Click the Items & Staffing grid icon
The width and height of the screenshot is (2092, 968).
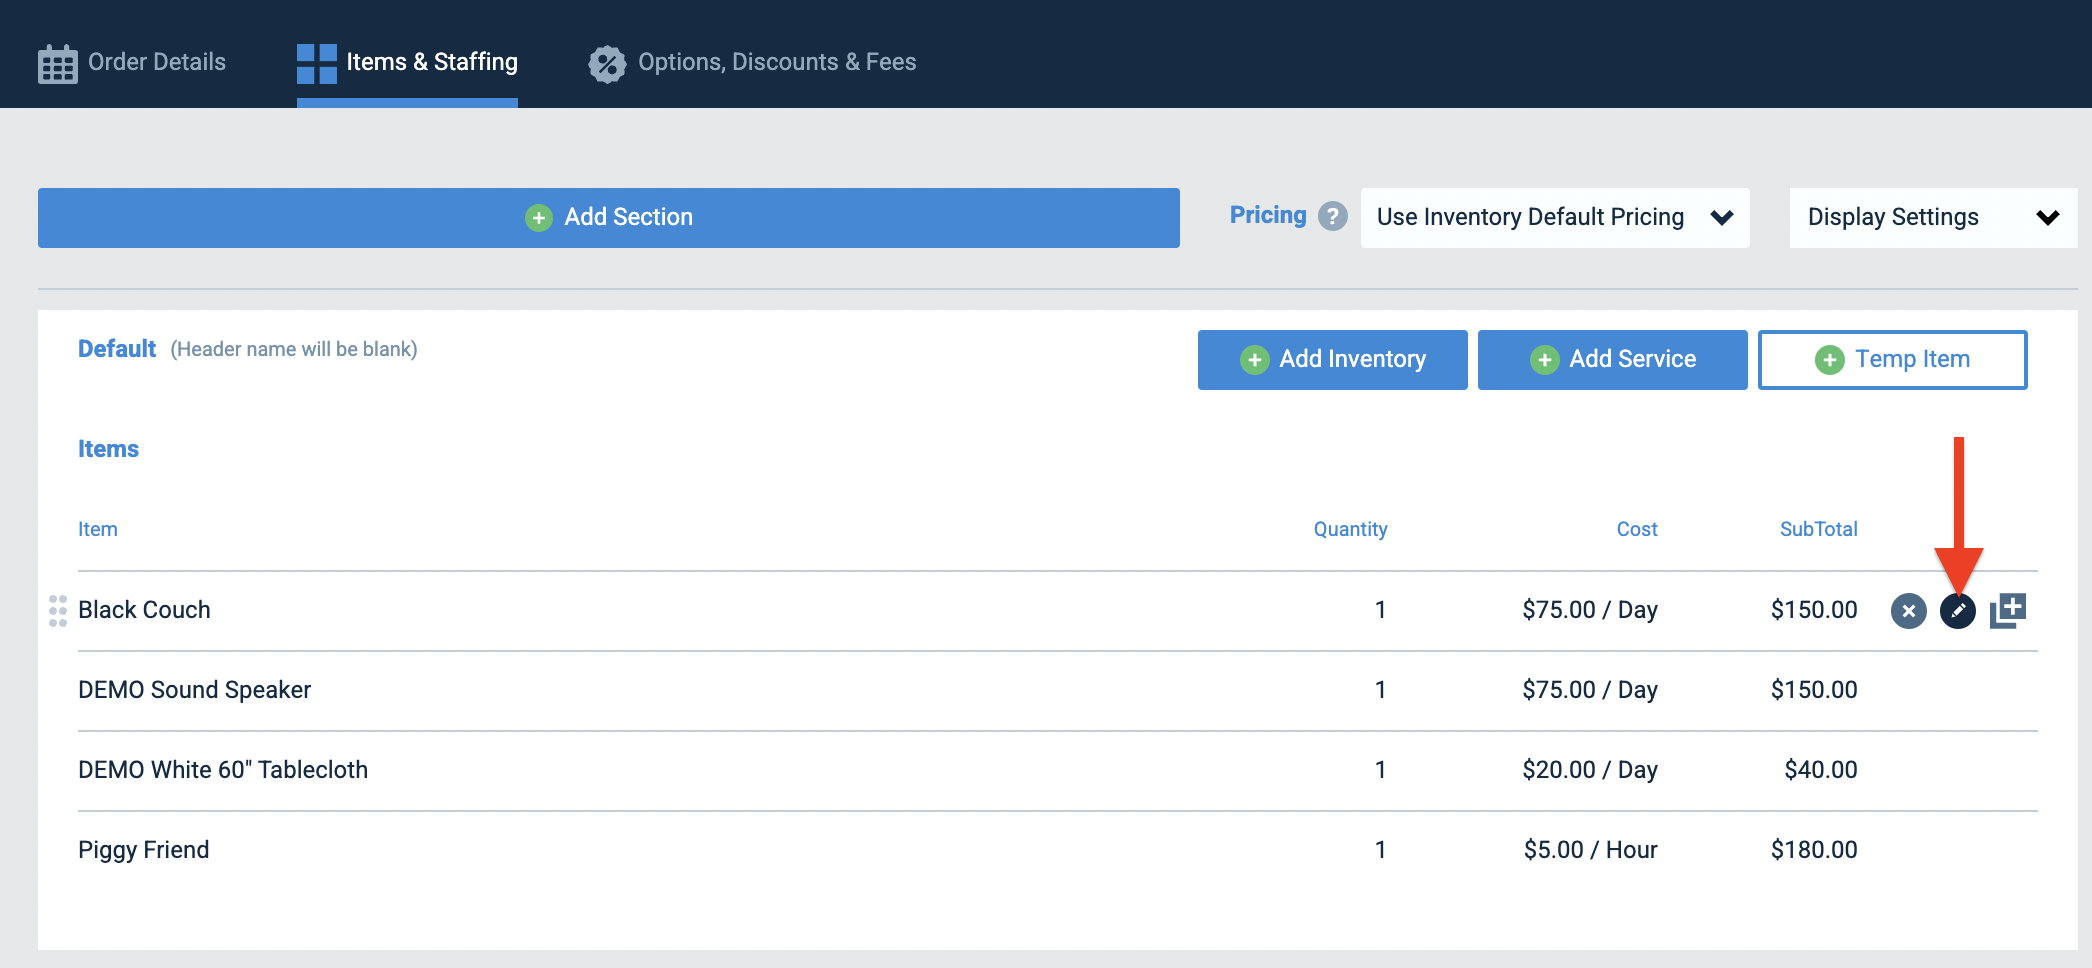coord(317,64)
